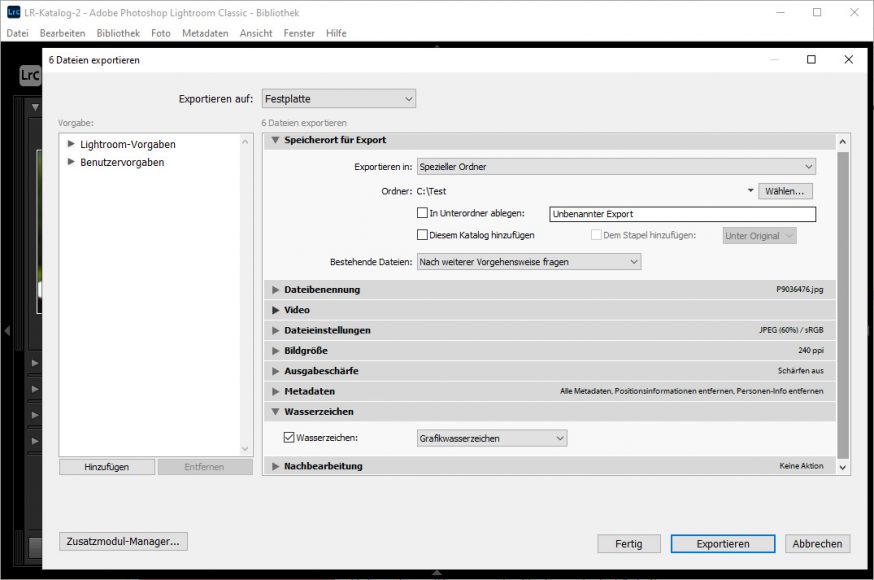The height and width of the screenshot is (580, 874).
Task: Expand the Dateieinstellungen section
Action: click(x=275, y=330)
